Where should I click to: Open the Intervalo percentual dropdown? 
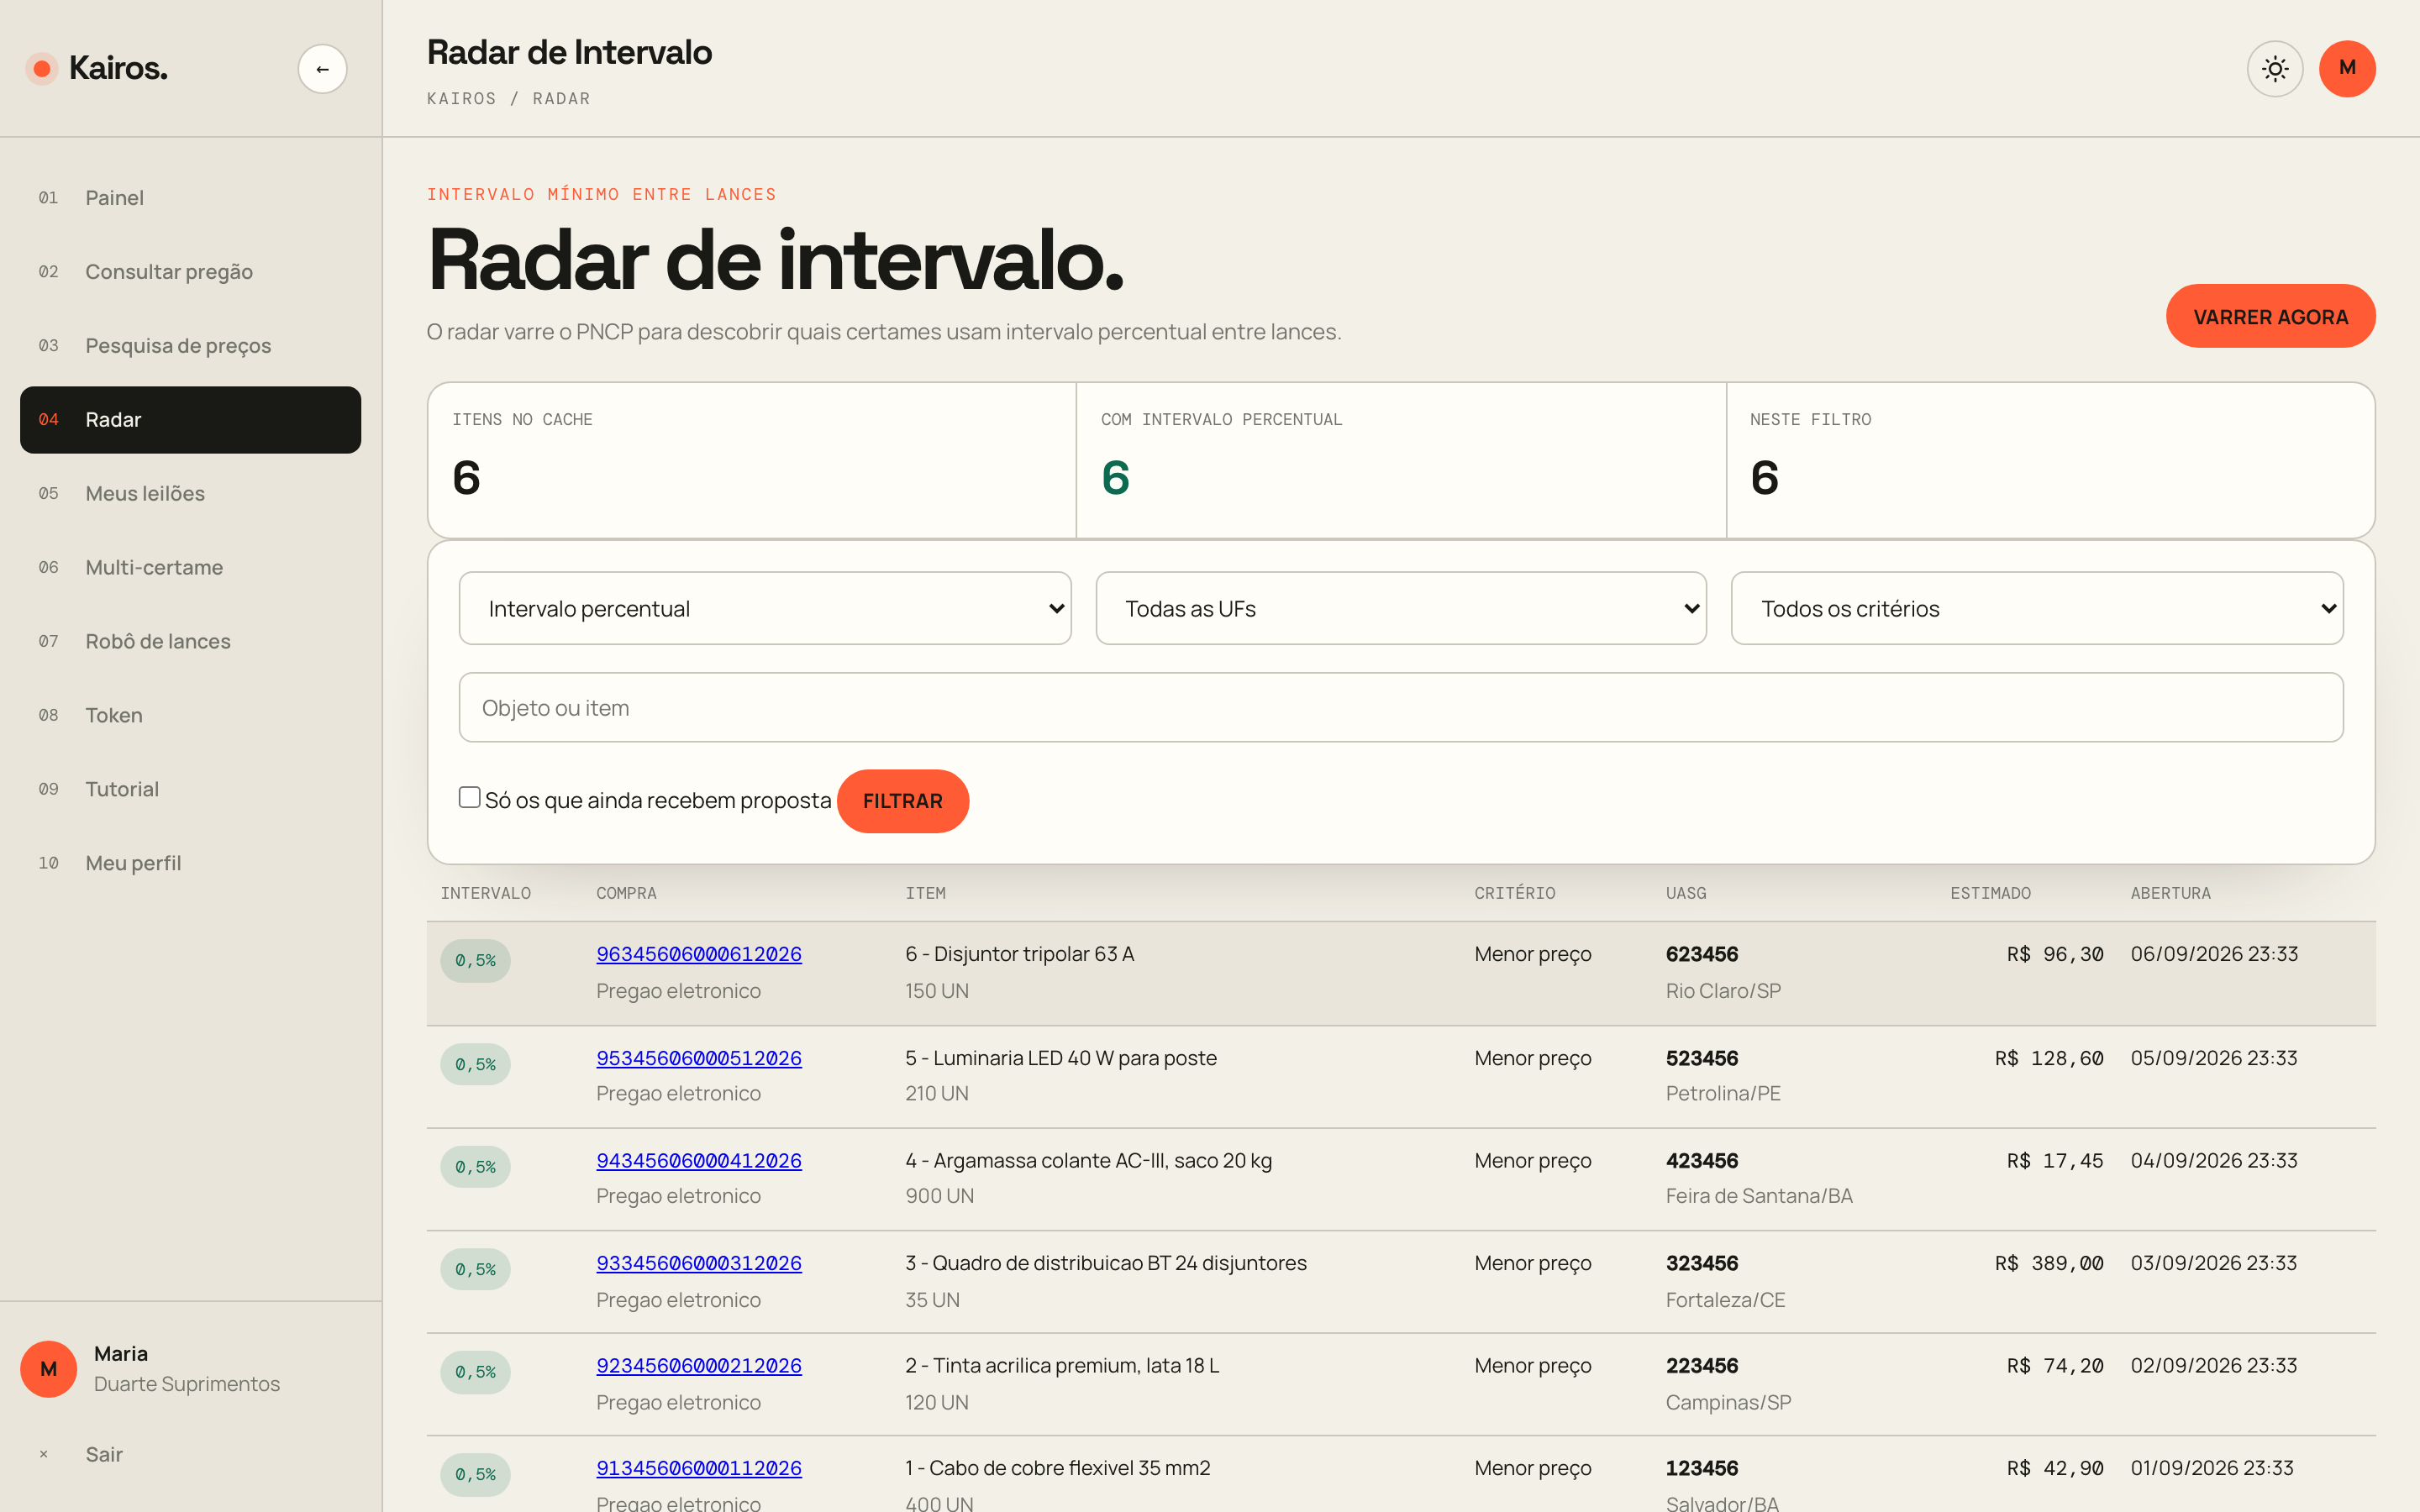coord(765,608)
